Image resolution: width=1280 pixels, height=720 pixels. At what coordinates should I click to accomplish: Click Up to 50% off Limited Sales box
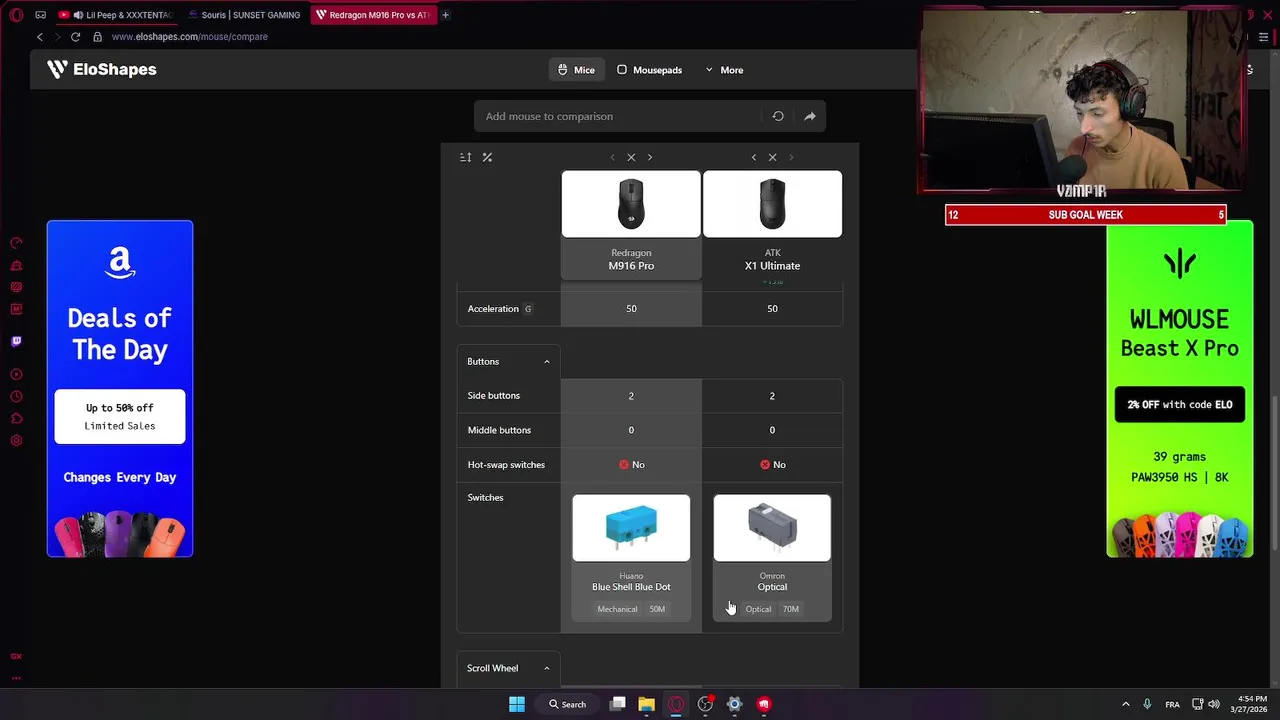[120, 416]
